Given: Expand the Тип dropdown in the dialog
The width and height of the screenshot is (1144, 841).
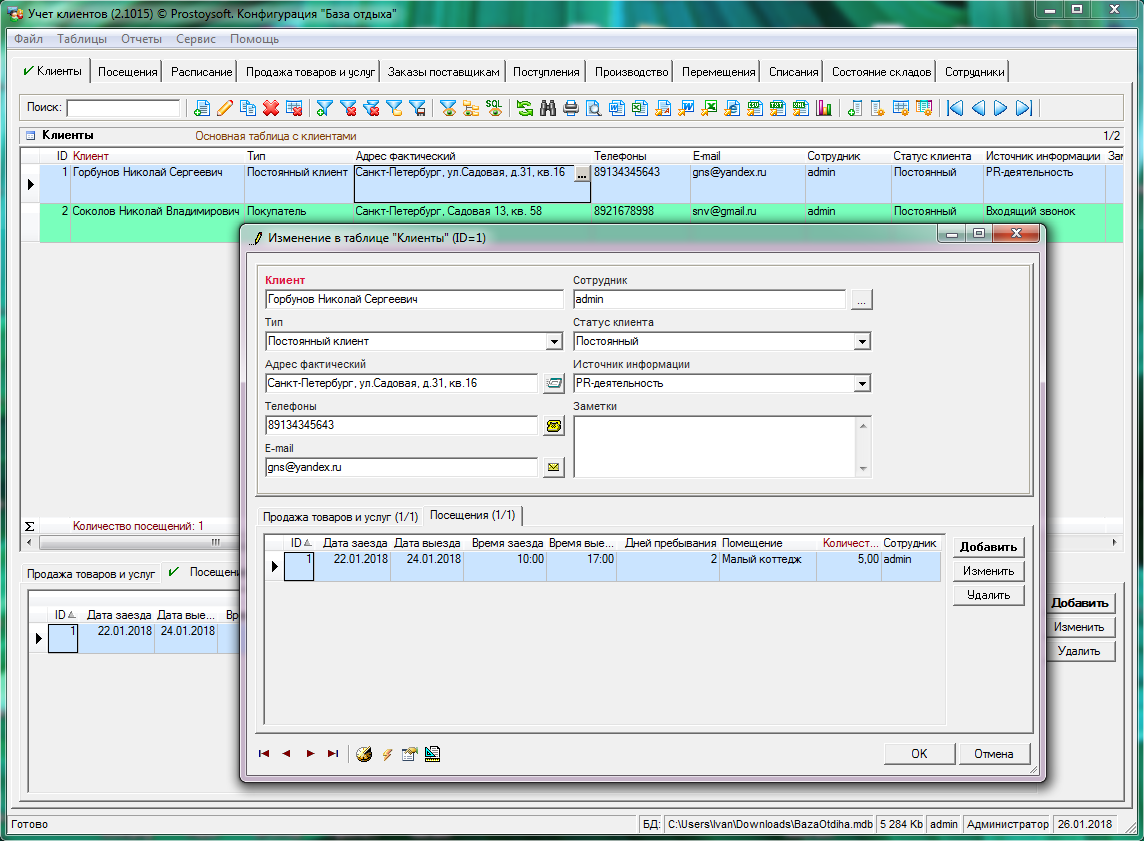Looking at the screenshot, I should (x=555, y=341).
